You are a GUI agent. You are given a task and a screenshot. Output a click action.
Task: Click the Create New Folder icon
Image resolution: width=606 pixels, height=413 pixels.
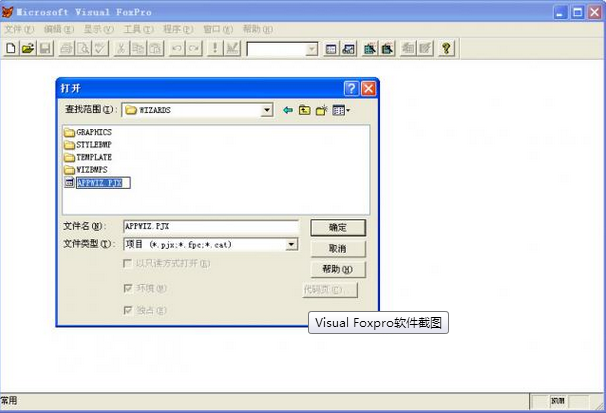point(322,110)
